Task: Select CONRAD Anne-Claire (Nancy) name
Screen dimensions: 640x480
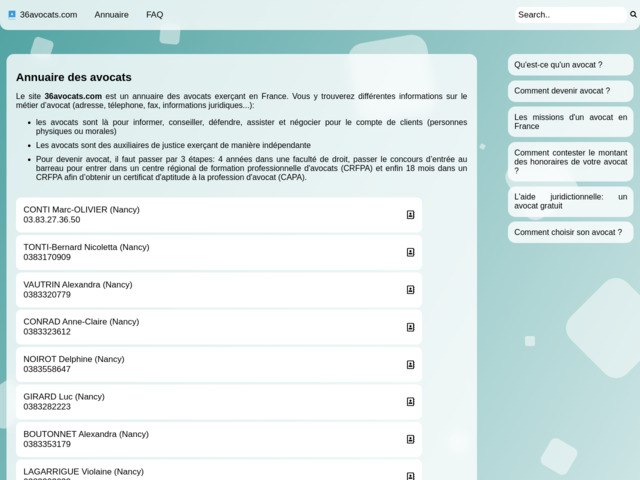Action: coord(81,322)
